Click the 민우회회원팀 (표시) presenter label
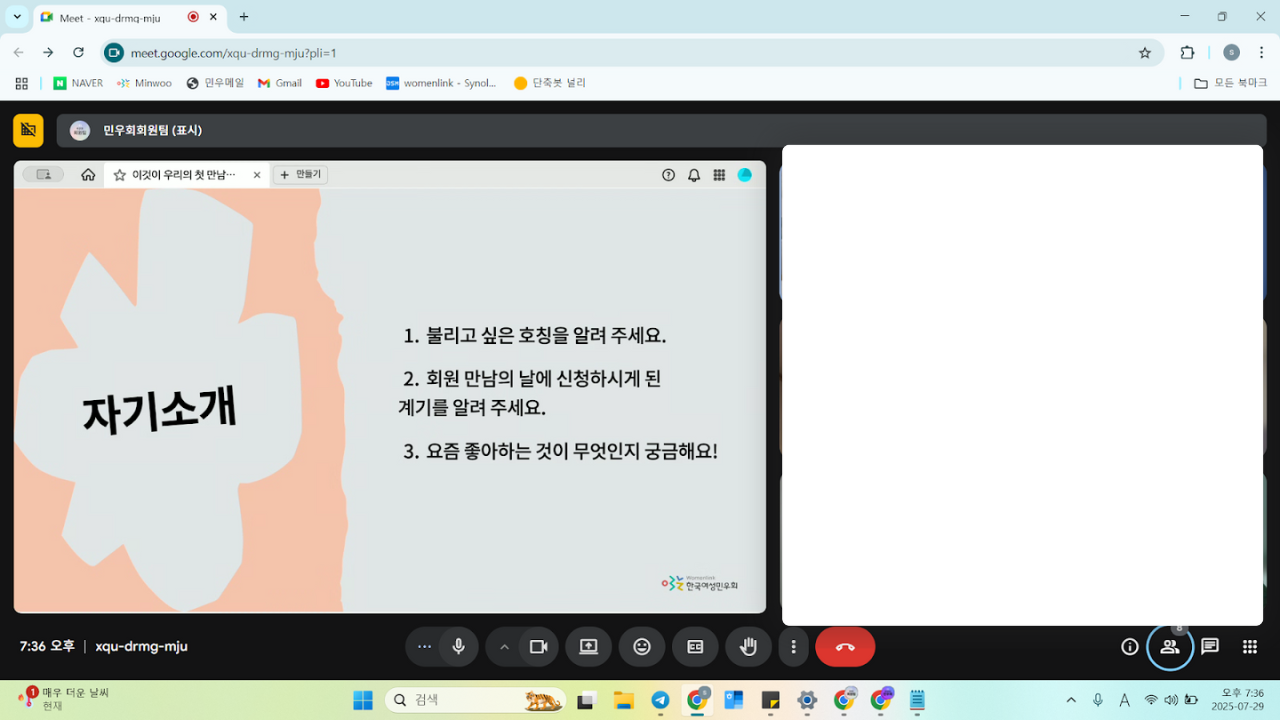 [x=153, y=131]
